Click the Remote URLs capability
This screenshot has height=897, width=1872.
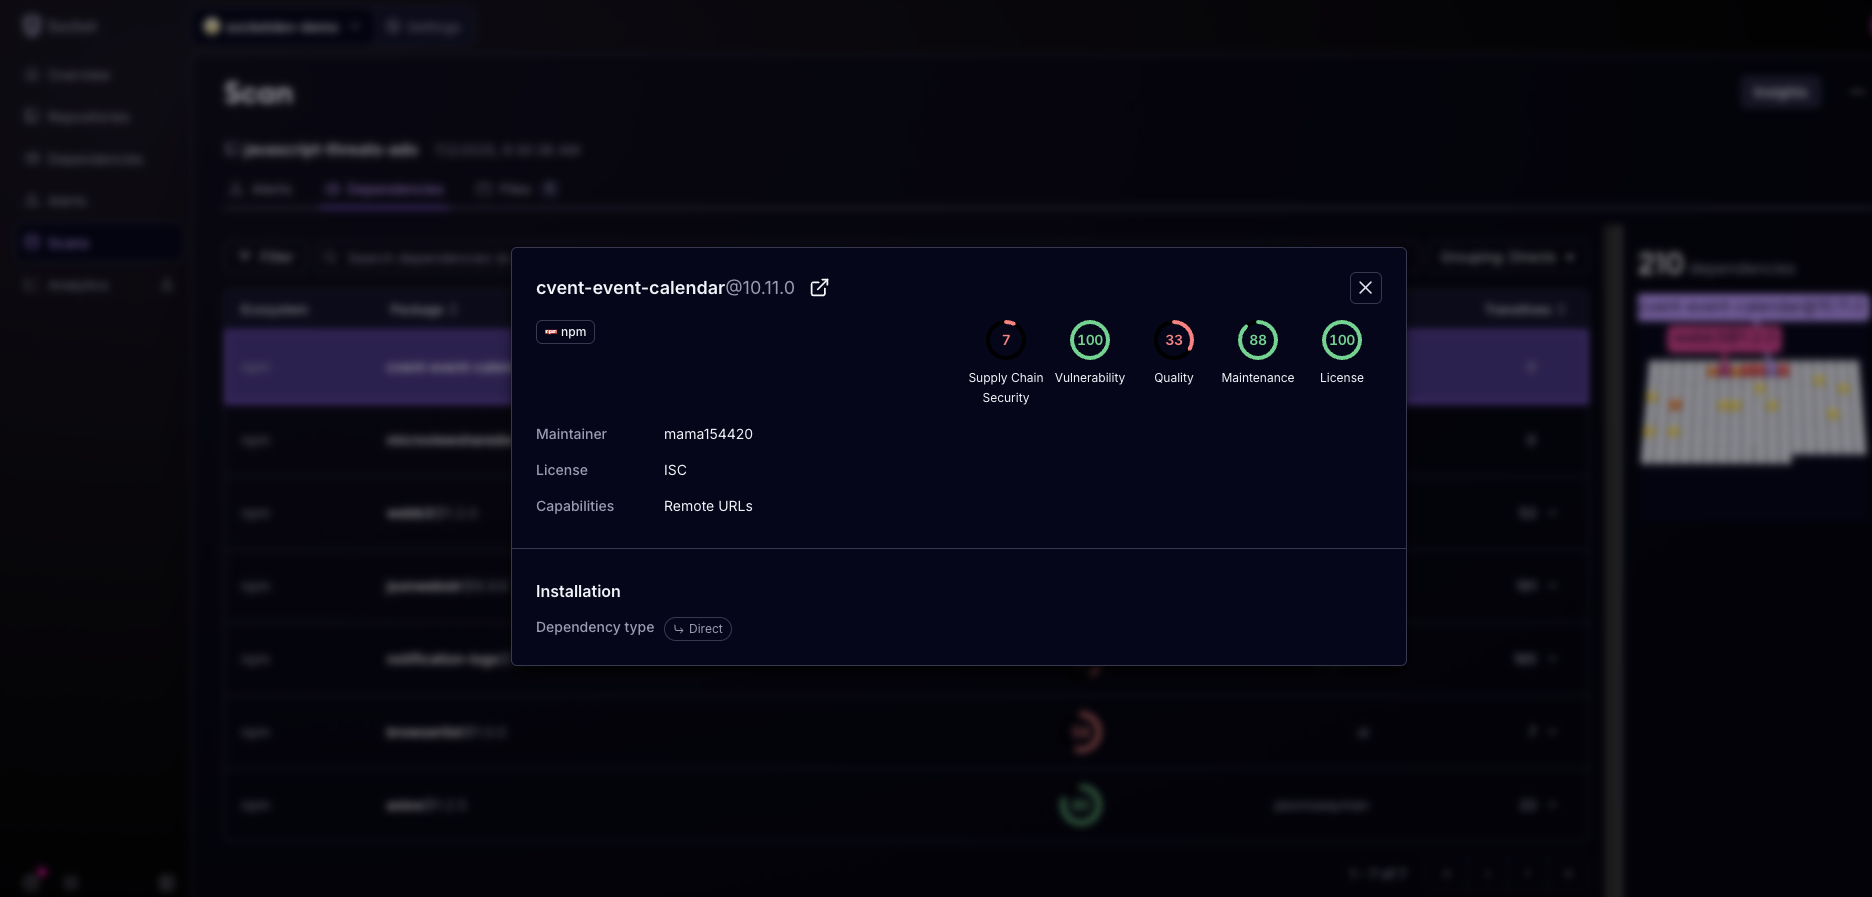coord(708,506)
